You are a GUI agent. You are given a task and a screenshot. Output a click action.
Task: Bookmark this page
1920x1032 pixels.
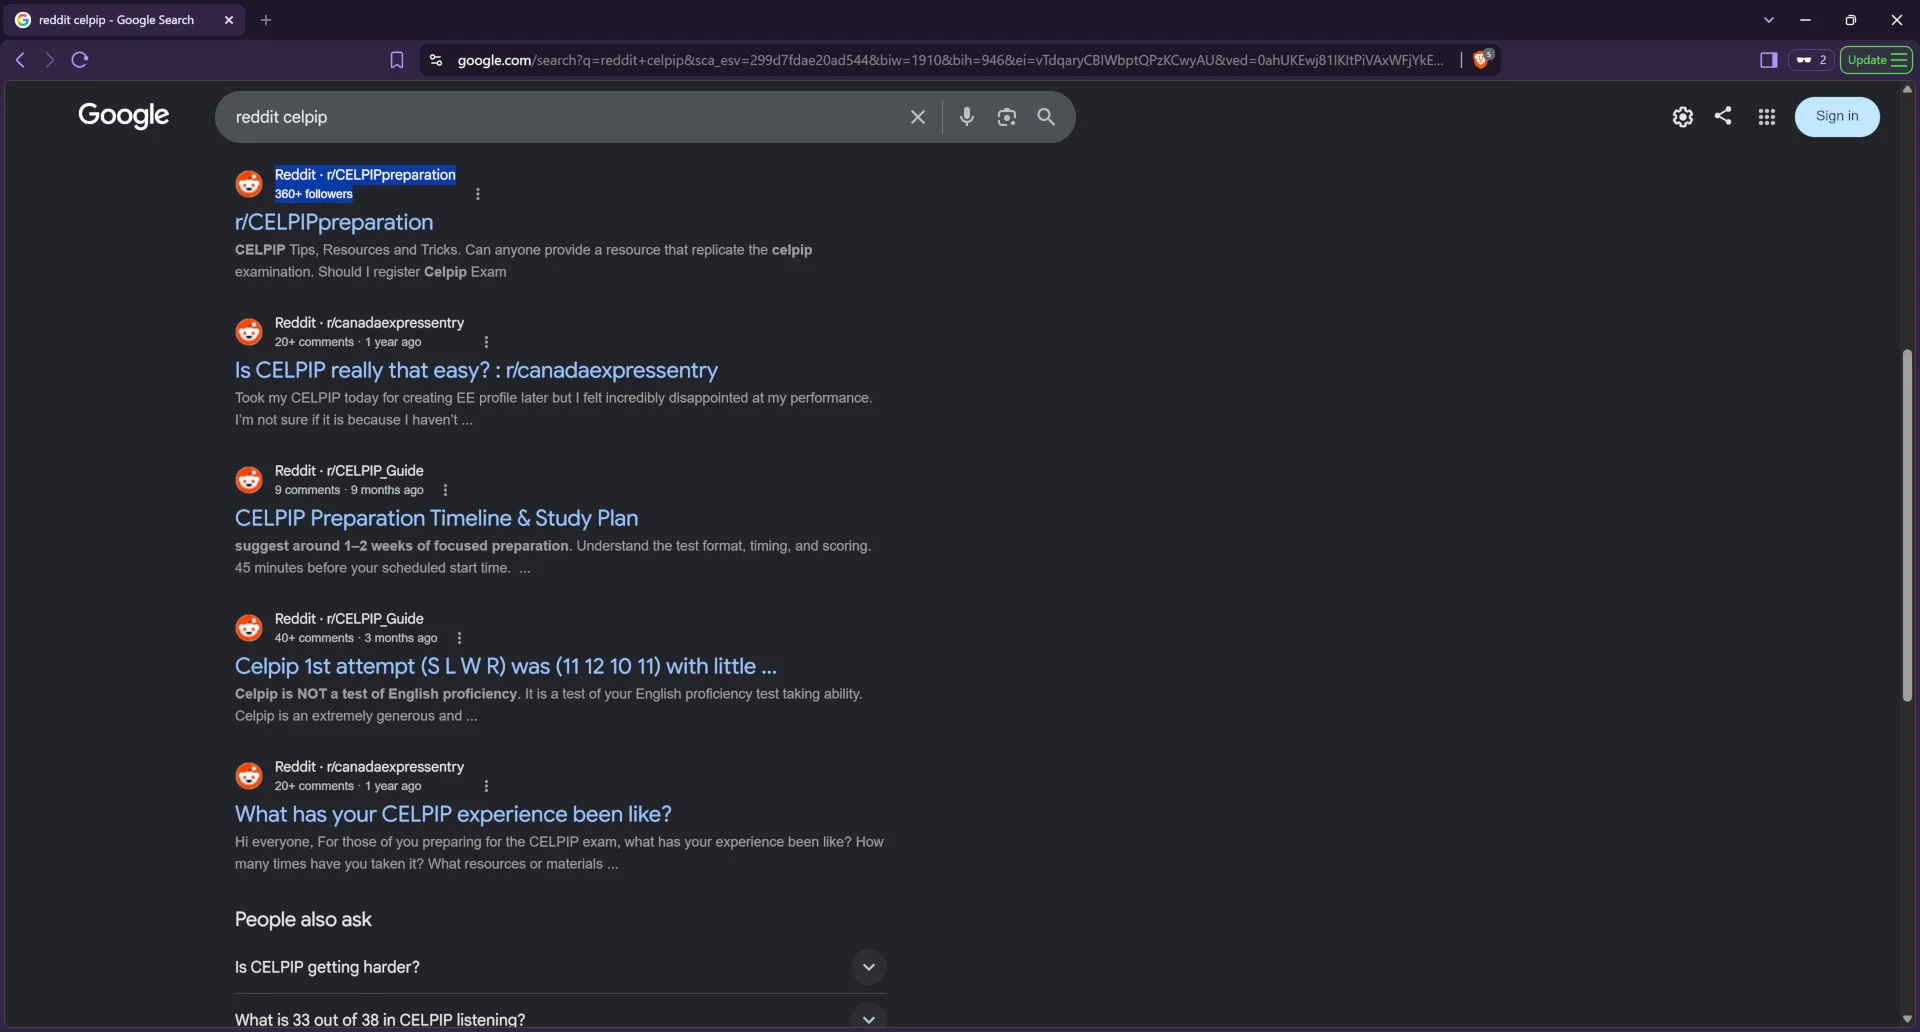[x=397, y=60]
